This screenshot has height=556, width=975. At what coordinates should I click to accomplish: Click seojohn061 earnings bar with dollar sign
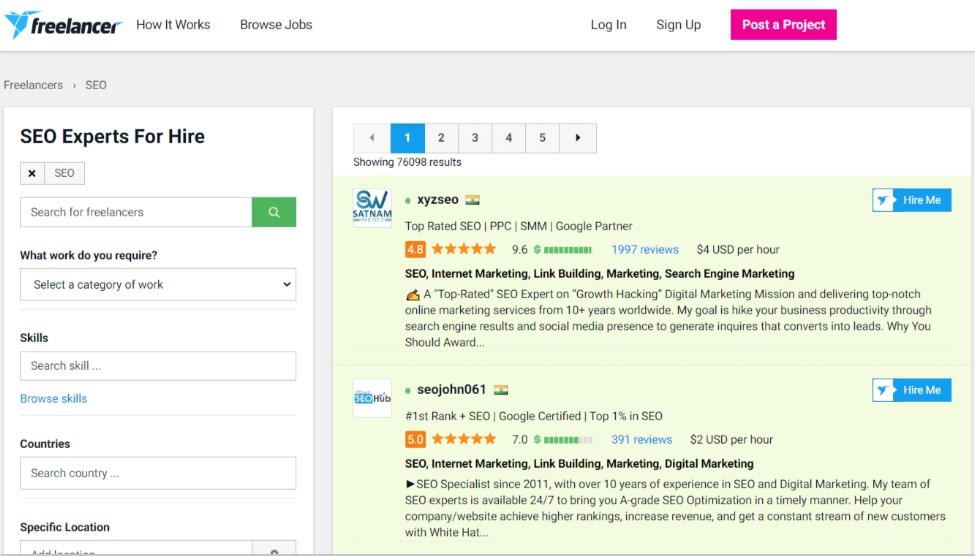[x=563, y=440]
